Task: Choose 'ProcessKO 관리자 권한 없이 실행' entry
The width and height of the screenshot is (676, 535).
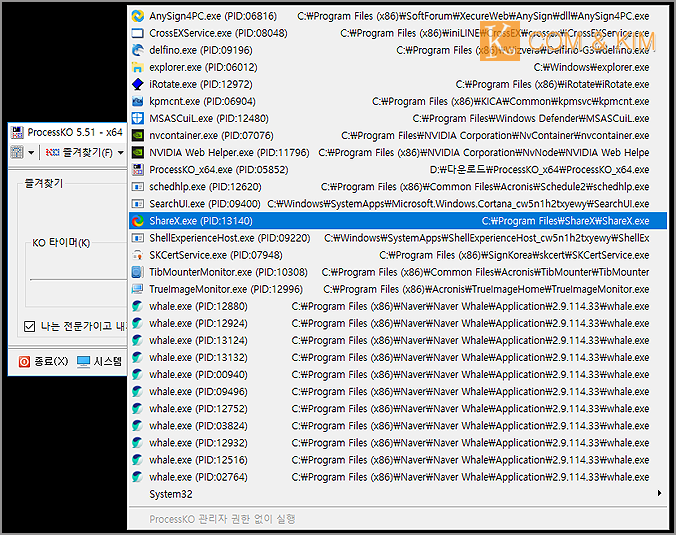Action: (x=397, y=519)
